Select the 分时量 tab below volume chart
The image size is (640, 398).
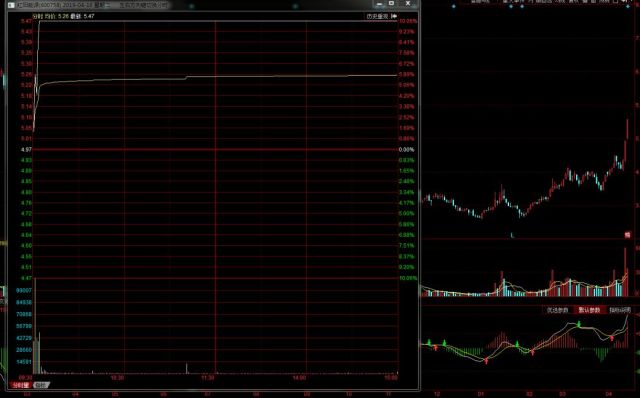(20, 385)
